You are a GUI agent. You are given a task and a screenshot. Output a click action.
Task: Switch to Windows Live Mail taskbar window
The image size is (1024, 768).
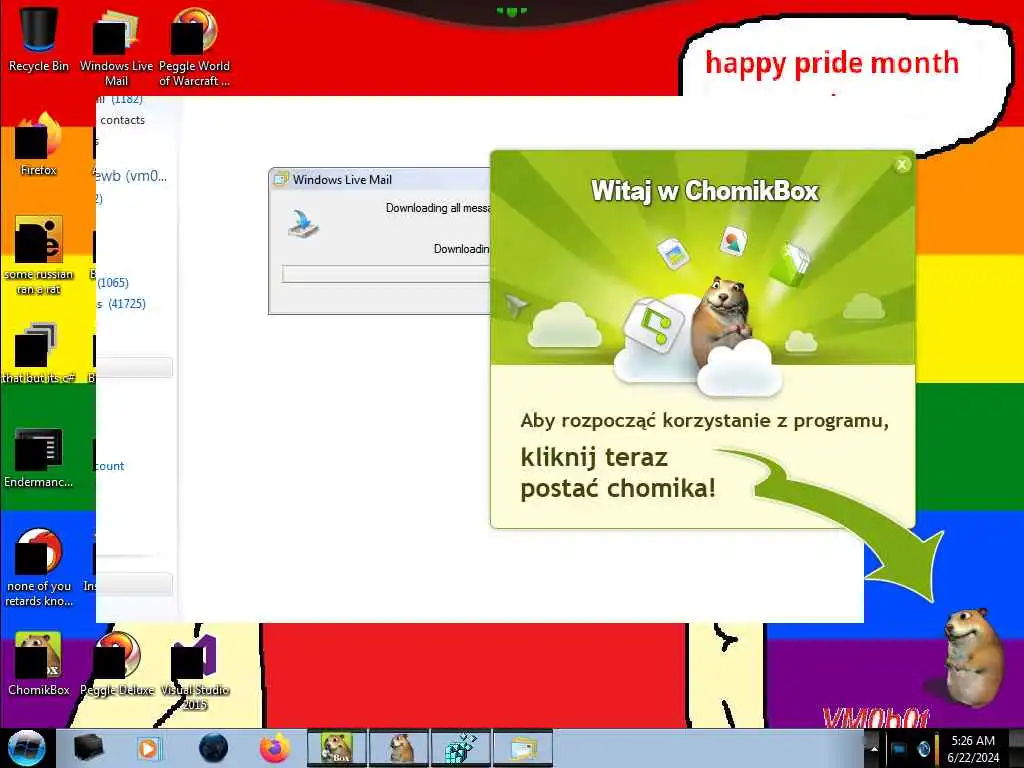click(522, 748)
